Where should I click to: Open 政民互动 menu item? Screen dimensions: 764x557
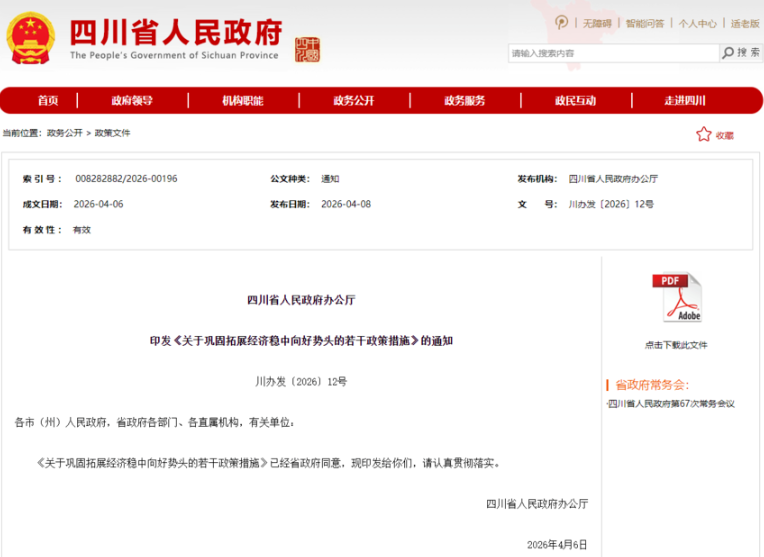pyautogui.click(x=575, y=101)
